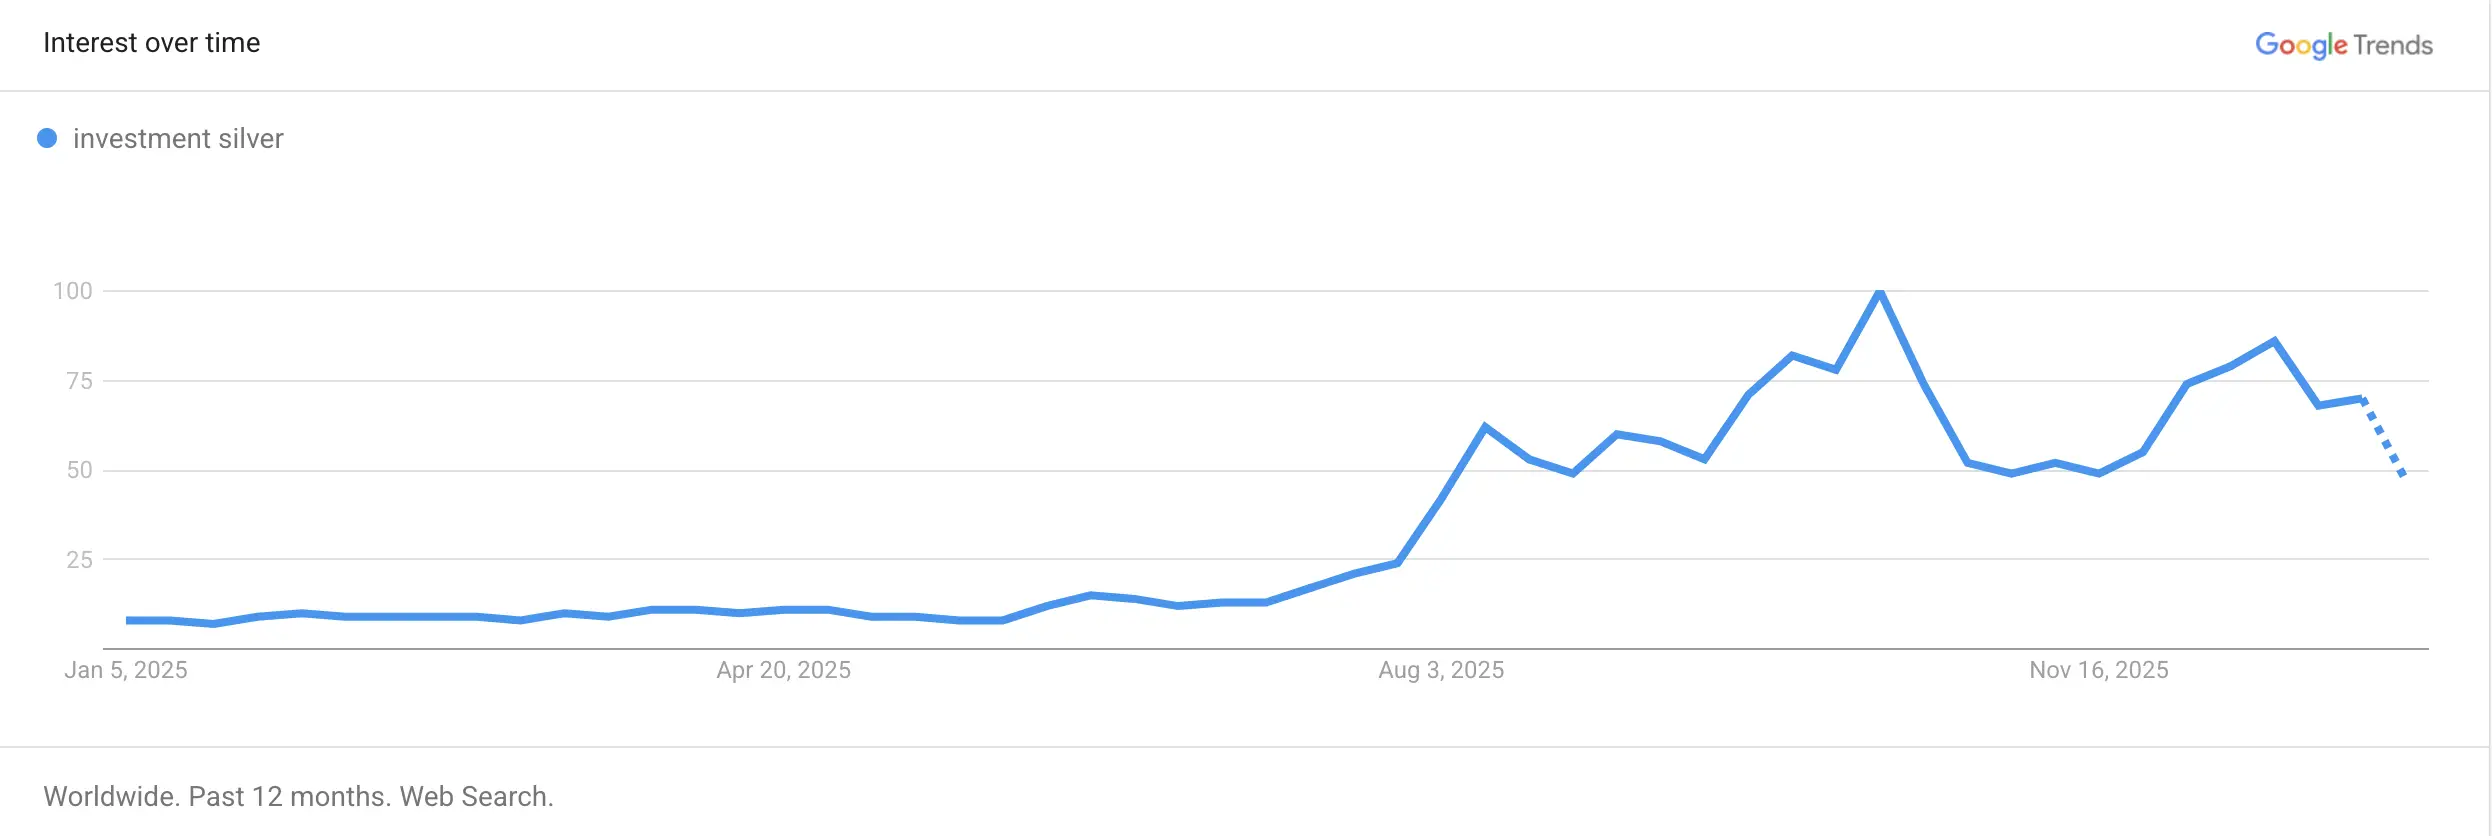Image resolution: width=2492 pixels, height=836 pixels.
Task: Click the Google Trends logo
Action: pyautogui.click(x=2343, y=45)
